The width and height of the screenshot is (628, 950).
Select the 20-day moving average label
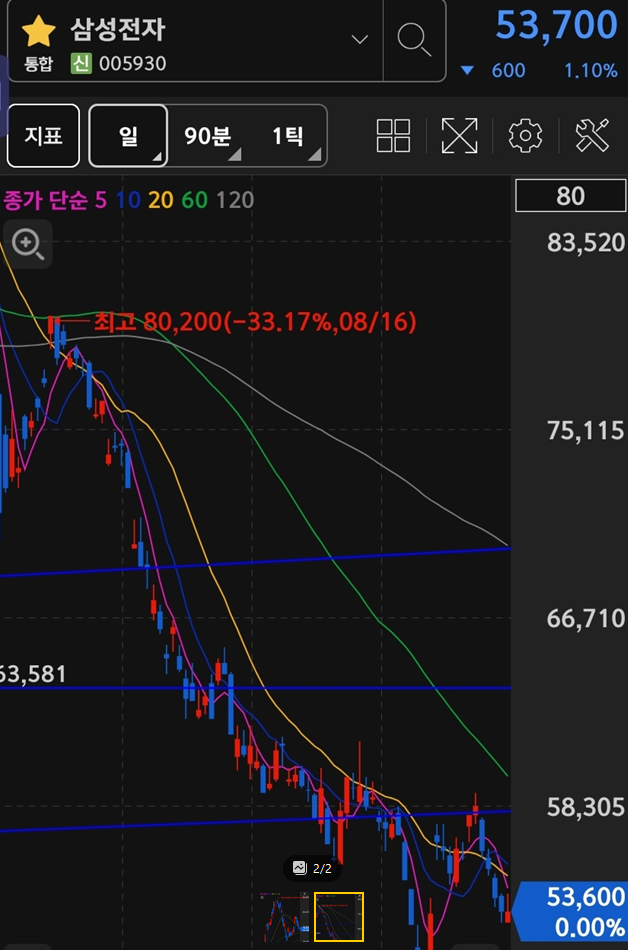(x=161, y=200)
